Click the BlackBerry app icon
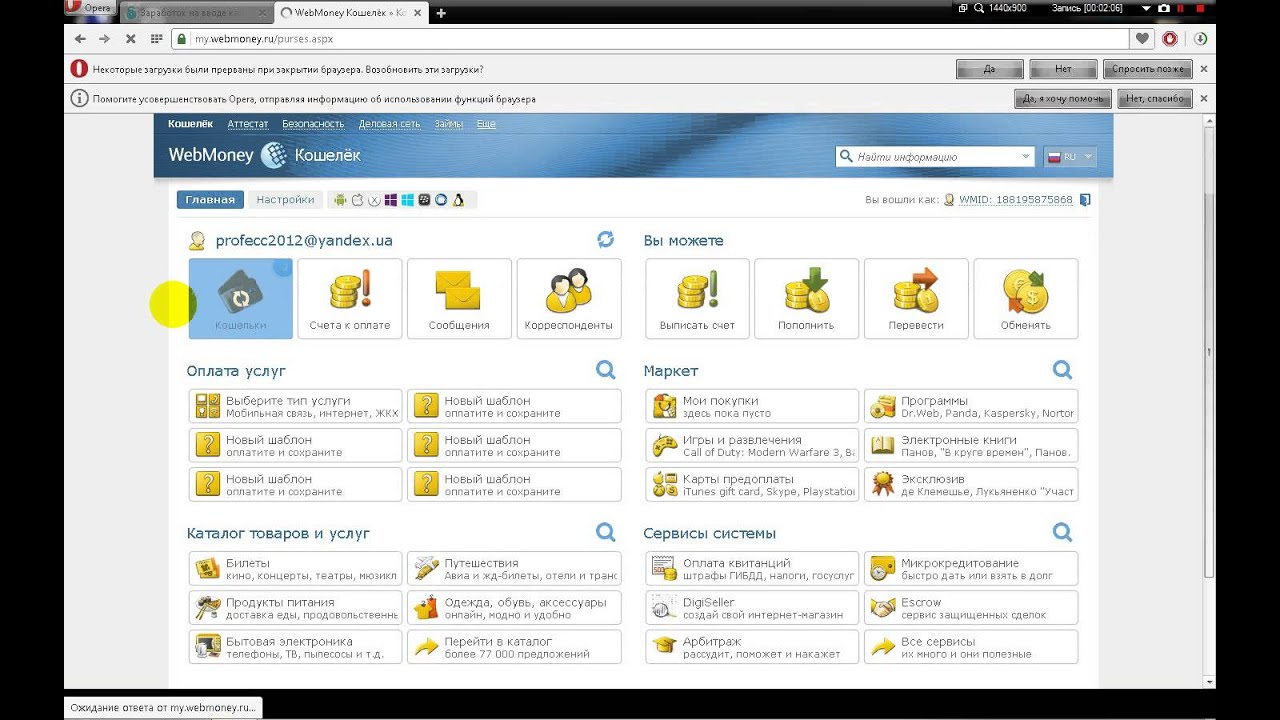This screenshot has width=1280, height=720. point(424,200)
